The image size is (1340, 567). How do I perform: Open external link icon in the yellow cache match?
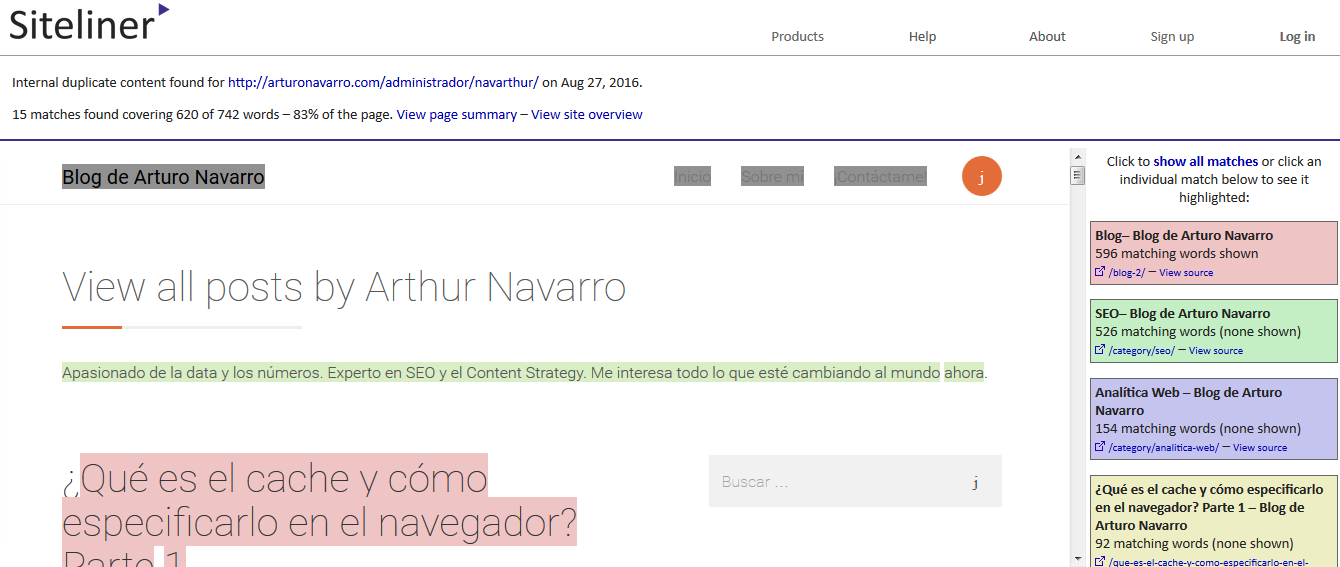(1100, 562)
